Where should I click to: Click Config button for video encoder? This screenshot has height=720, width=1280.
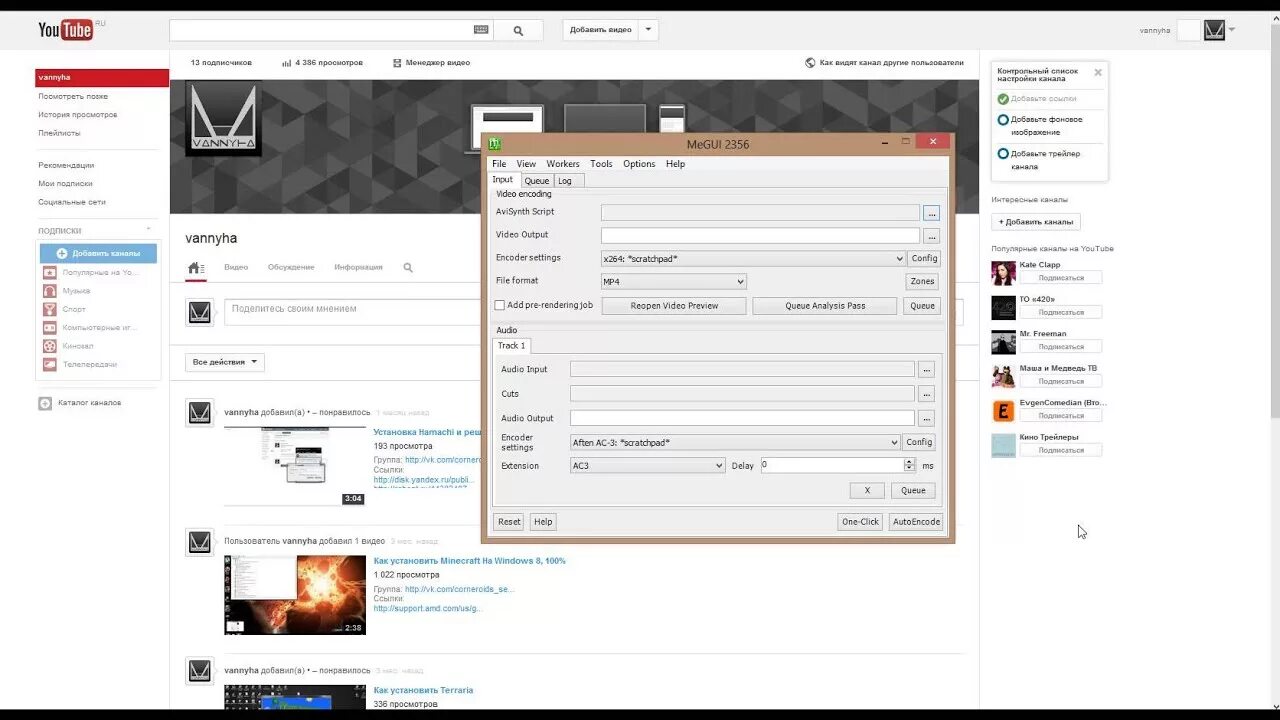924,259
